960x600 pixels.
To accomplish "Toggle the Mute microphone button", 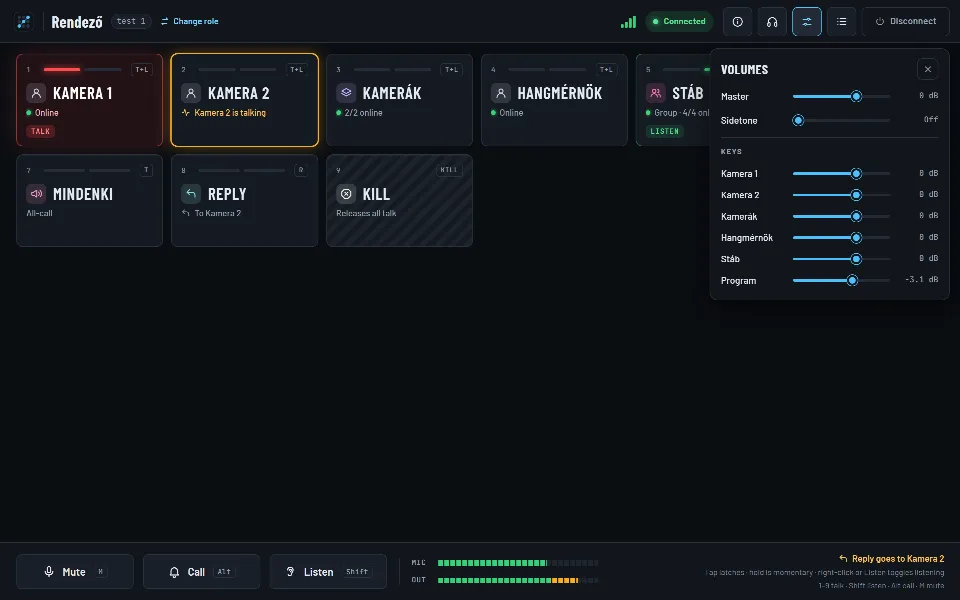I will [x=75, y=572].
